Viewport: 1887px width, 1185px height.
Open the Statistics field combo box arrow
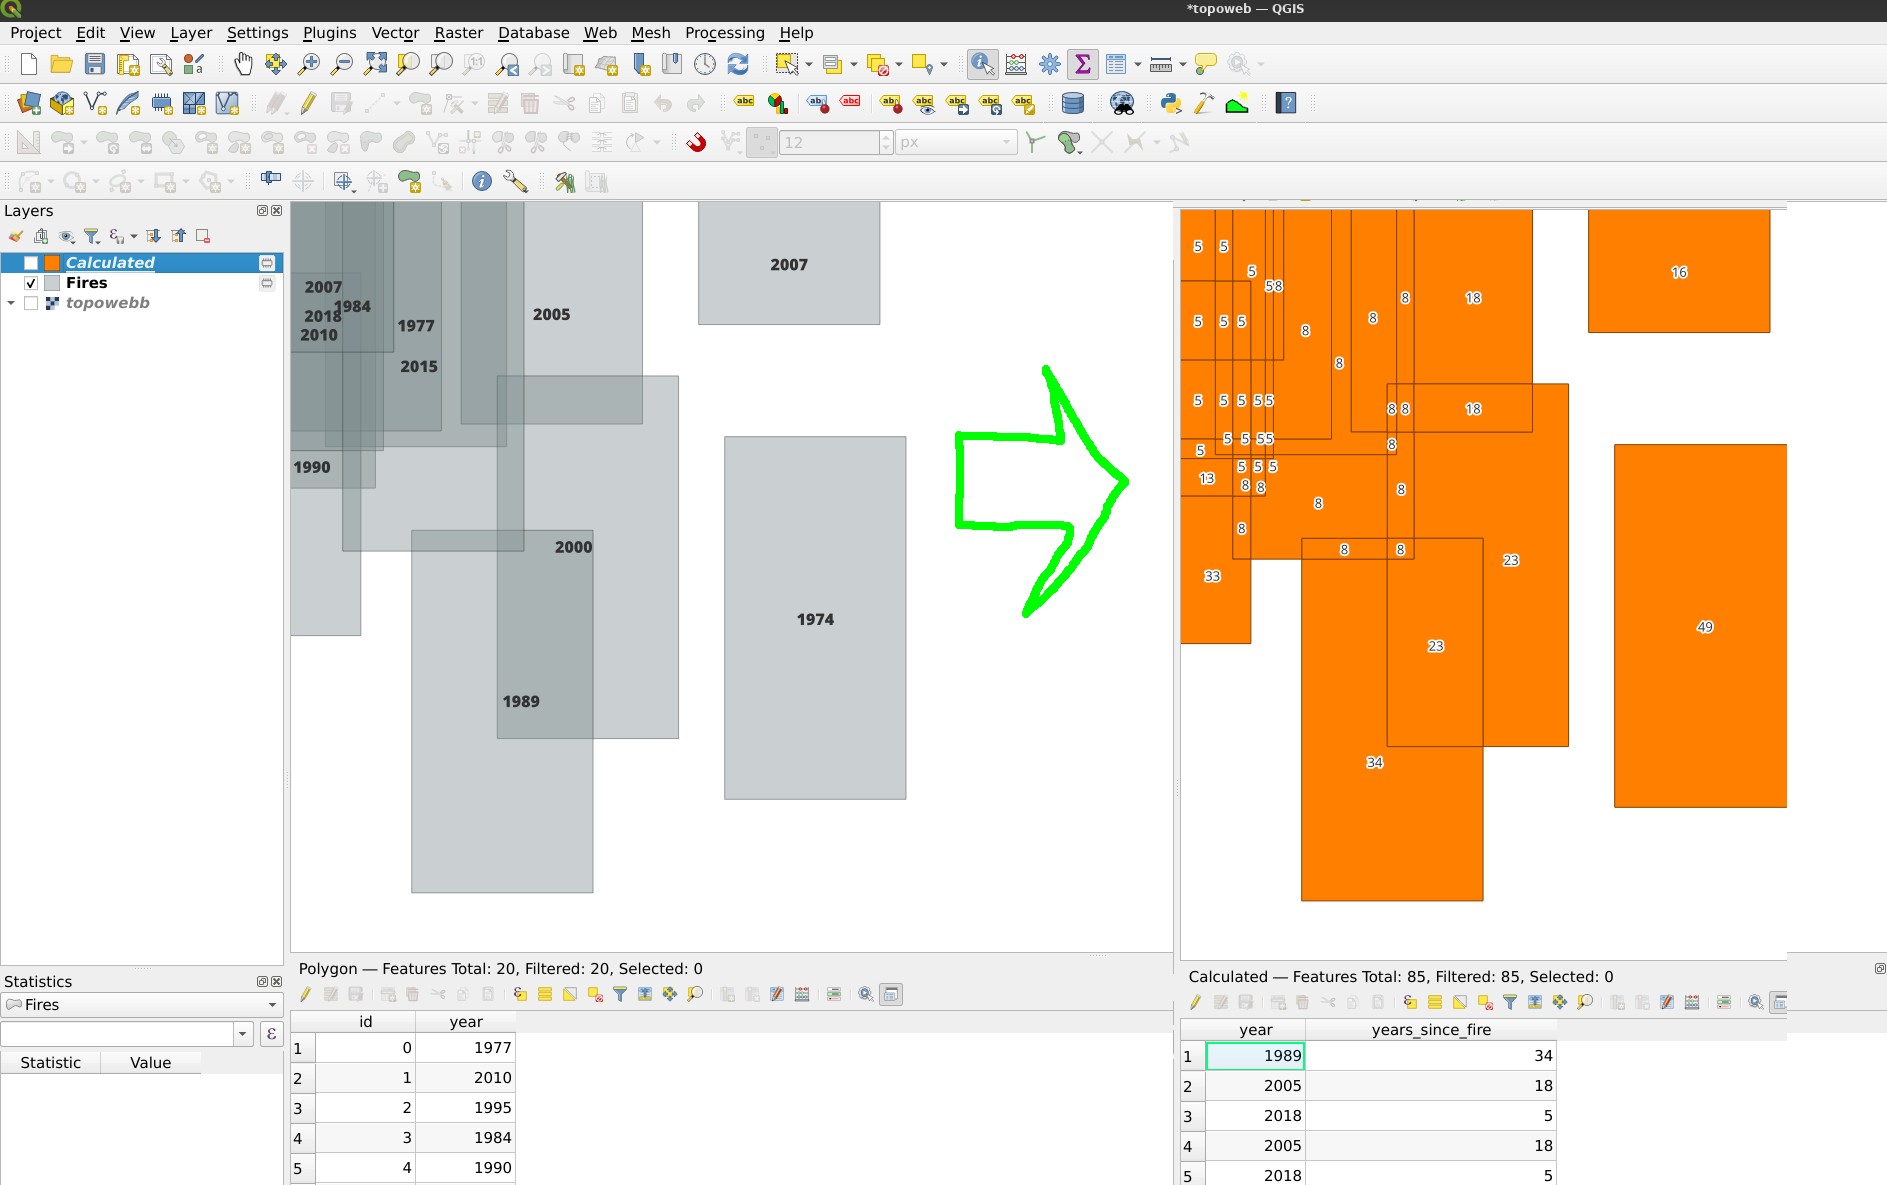[x=243, y=1034]
